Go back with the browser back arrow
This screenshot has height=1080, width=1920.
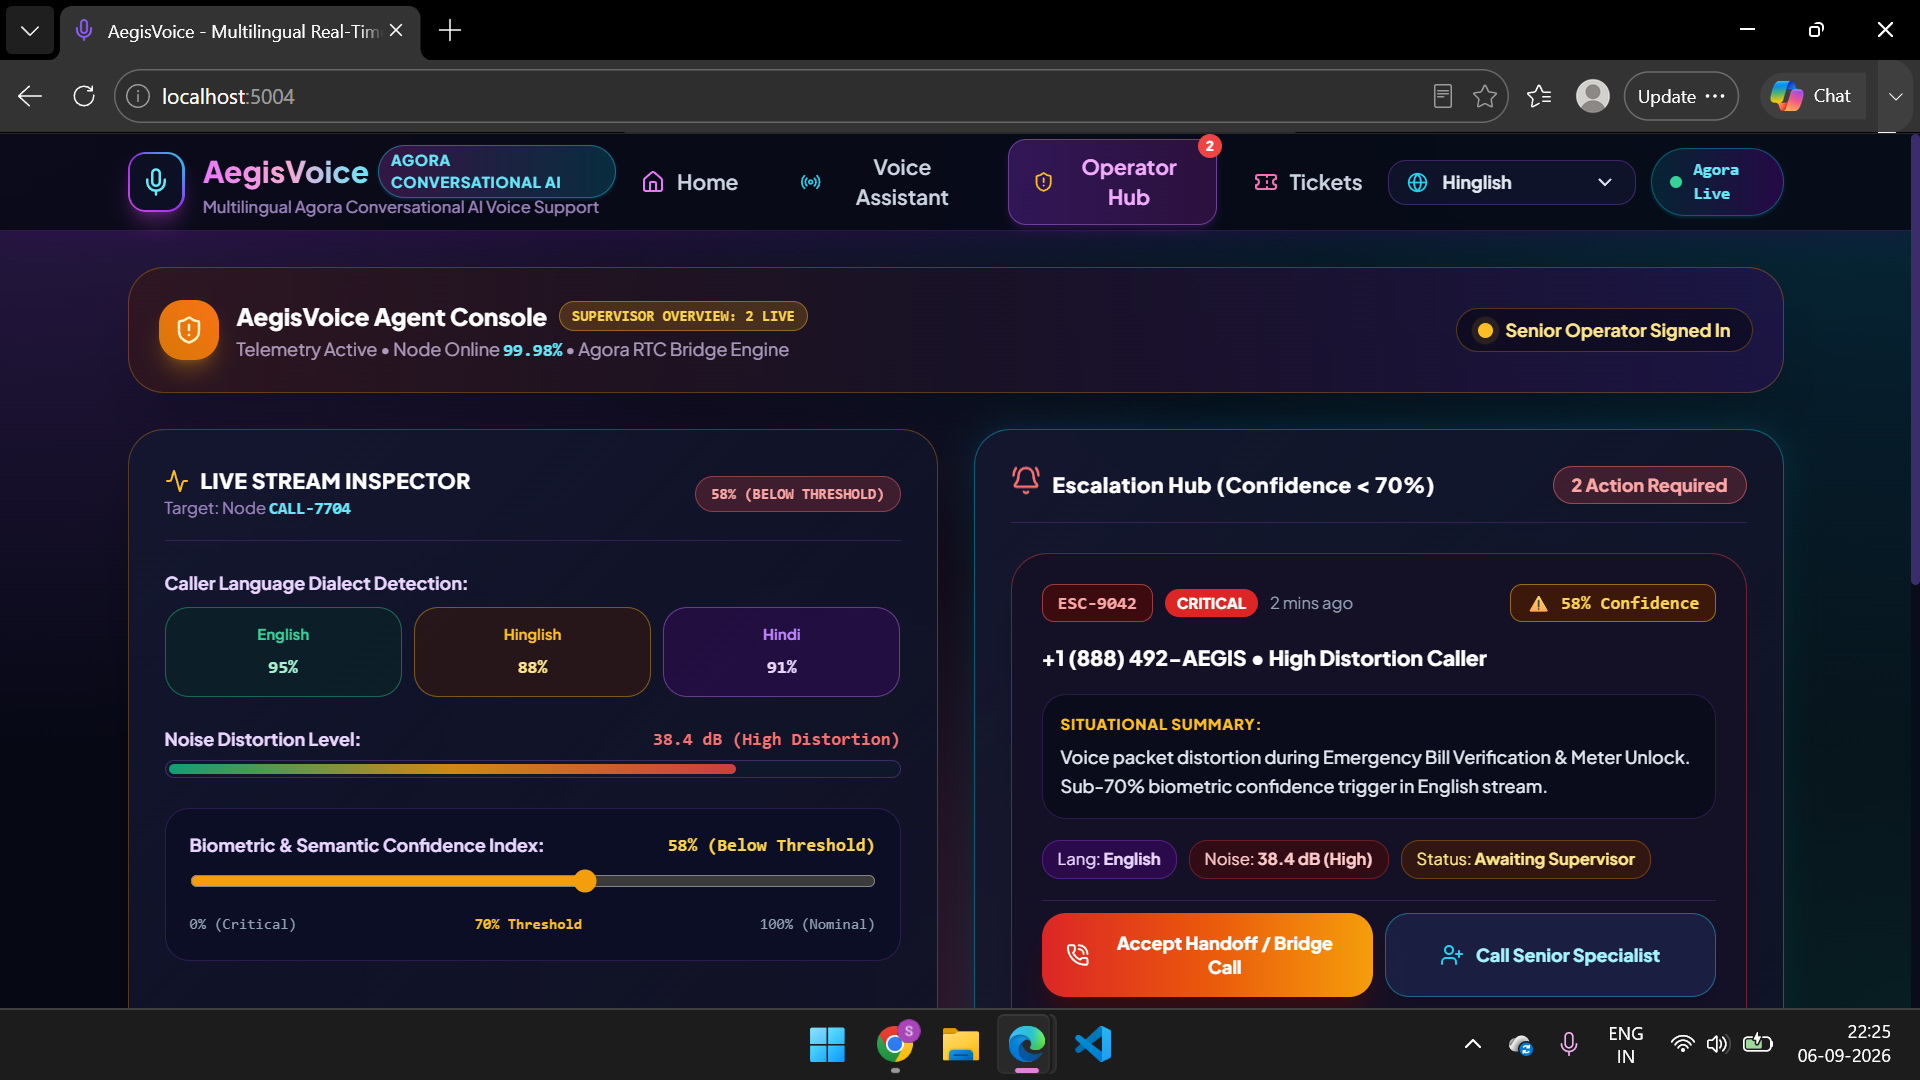[x=30, y=96]
